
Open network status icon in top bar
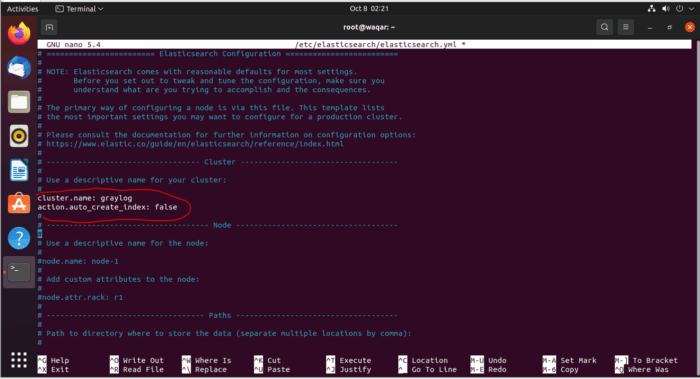coord(652,8)
